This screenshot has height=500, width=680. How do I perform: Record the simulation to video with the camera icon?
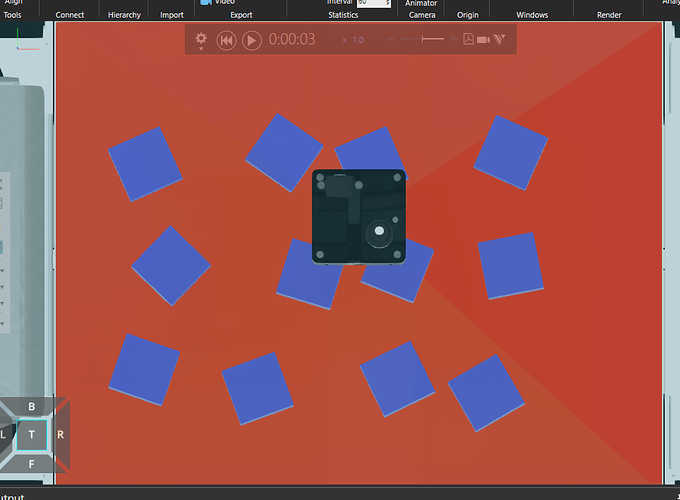point(483,40)
